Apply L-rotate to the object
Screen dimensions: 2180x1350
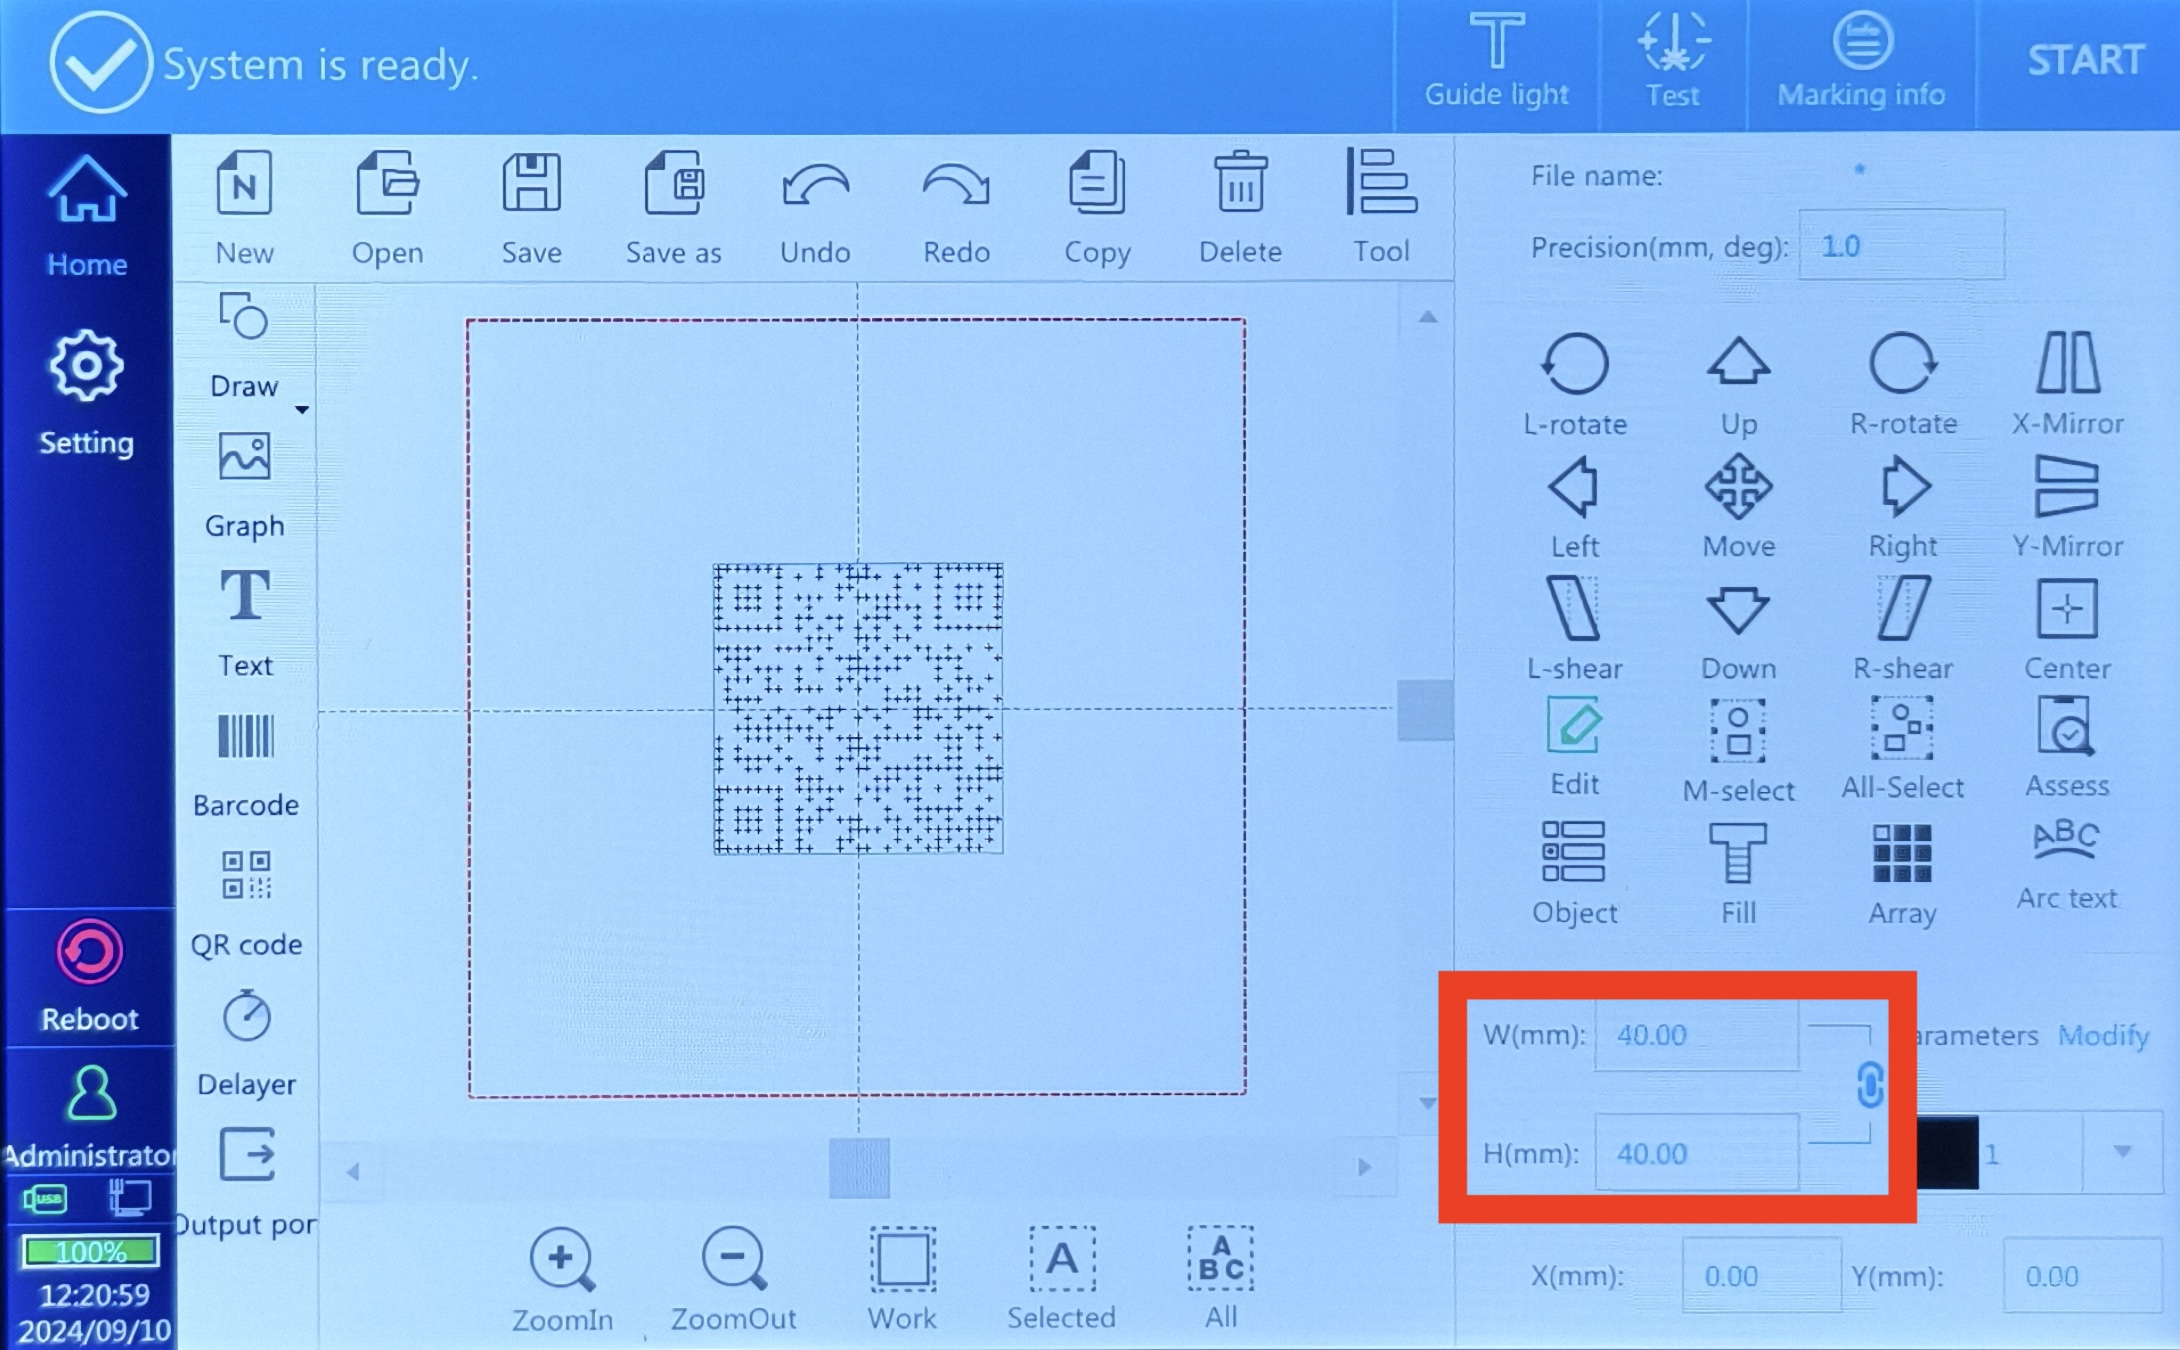pos(1575,385)
